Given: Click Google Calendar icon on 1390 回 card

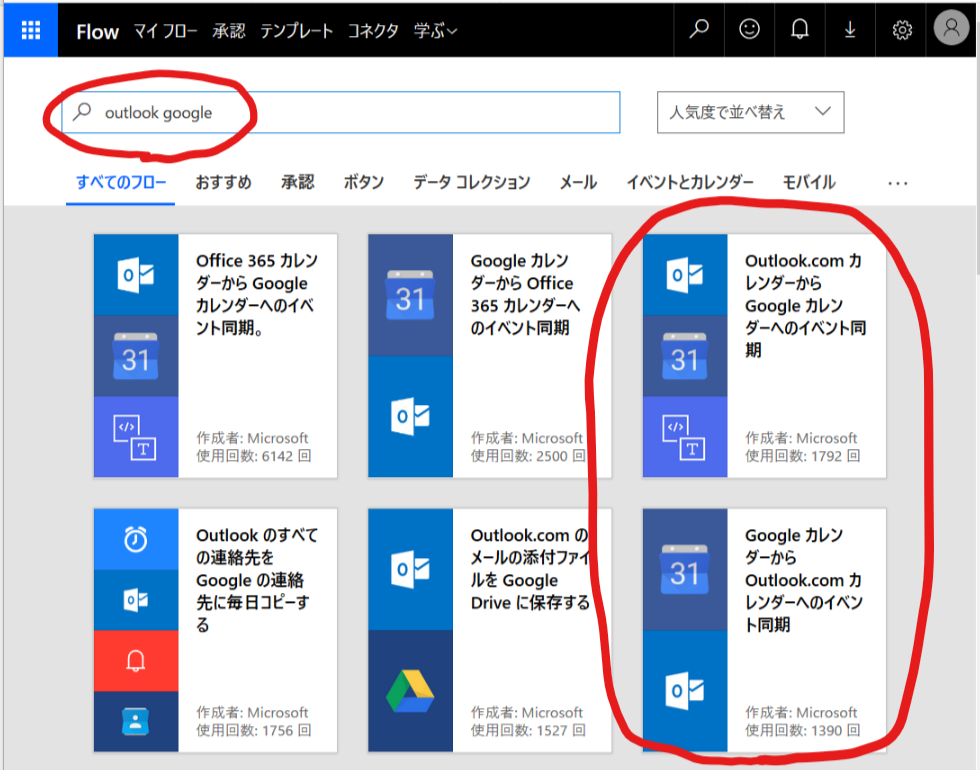Looking at the screenshot, I should pyautogui.click(x=685, y=569).
